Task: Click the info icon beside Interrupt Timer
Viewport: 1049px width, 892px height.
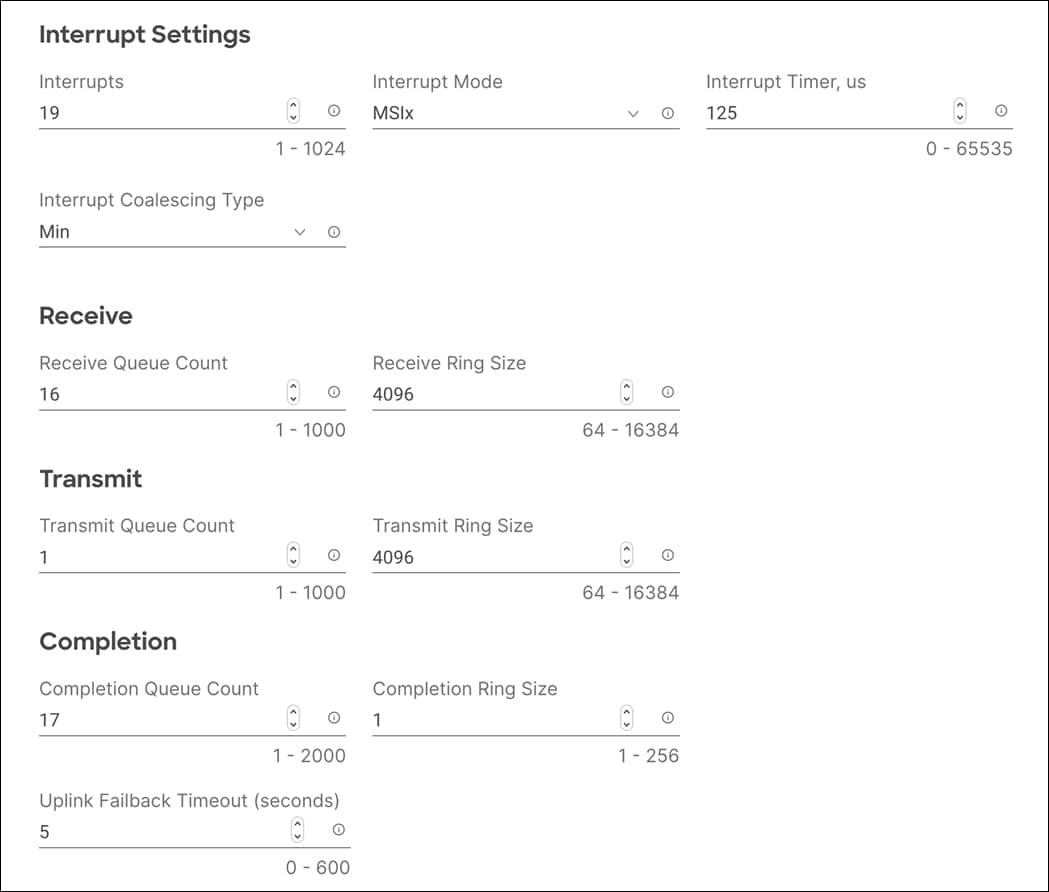Action: (x=1000, y=112)
